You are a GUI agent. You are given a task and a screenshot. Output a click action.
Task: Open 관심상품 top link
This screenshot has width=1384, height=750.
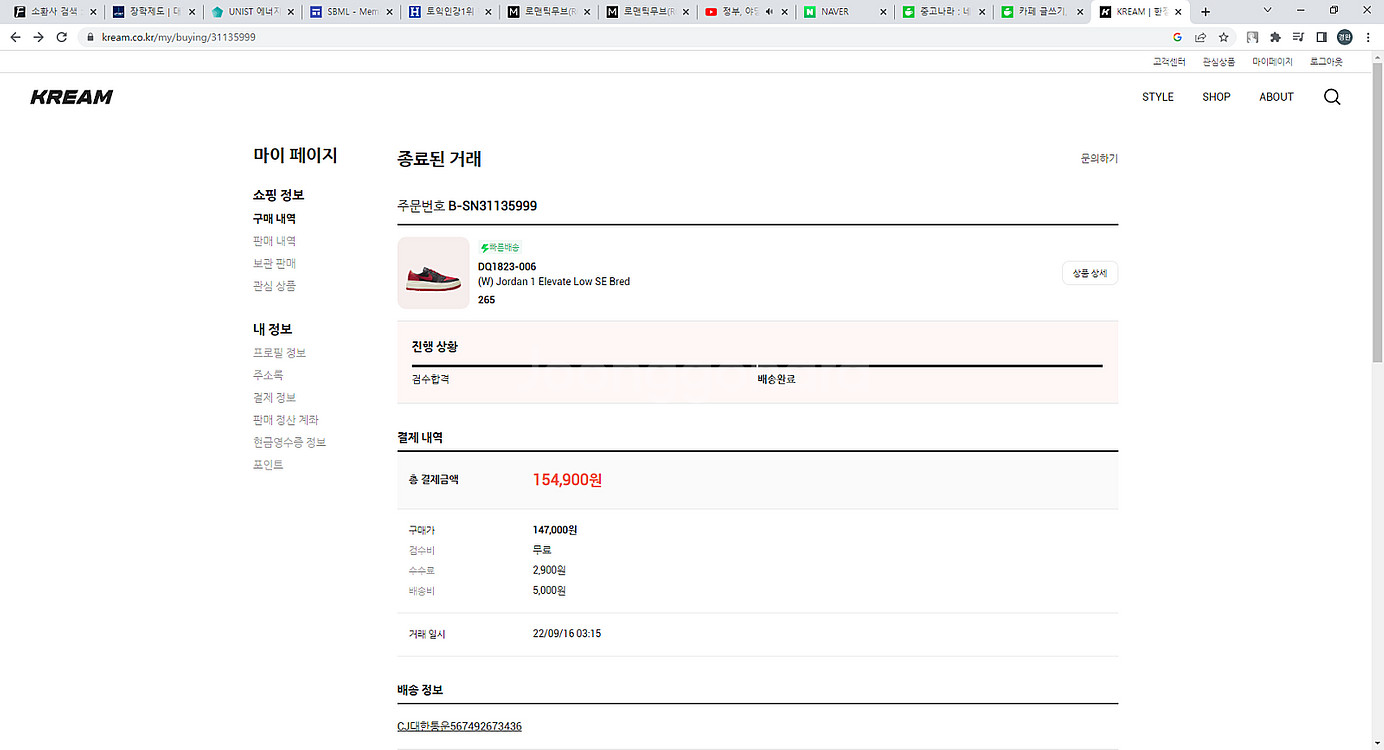coord(1218,62)
